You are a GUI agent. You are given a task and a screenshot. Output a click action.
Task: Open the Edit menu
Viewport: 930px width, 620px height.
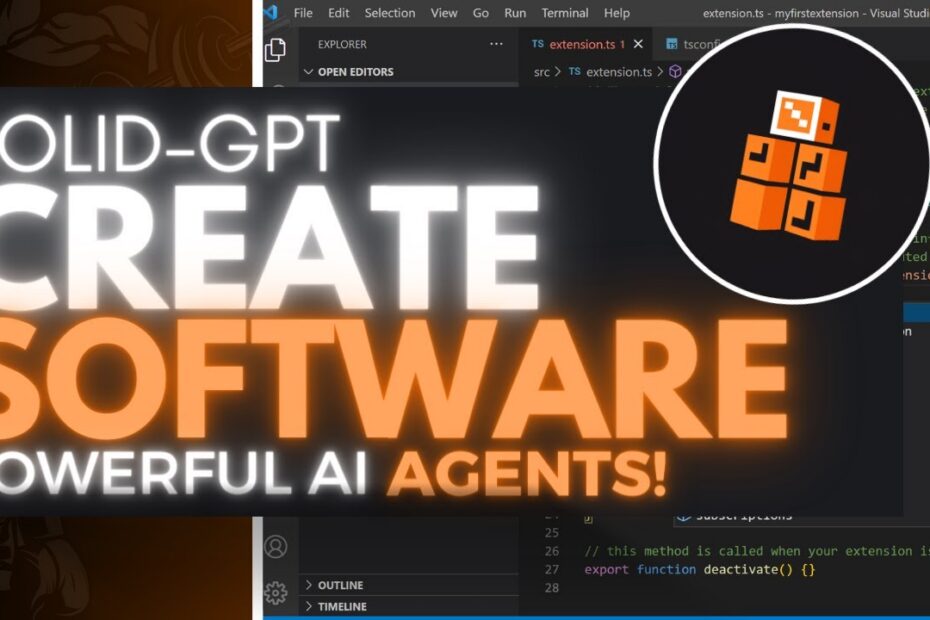coord(338,13)
